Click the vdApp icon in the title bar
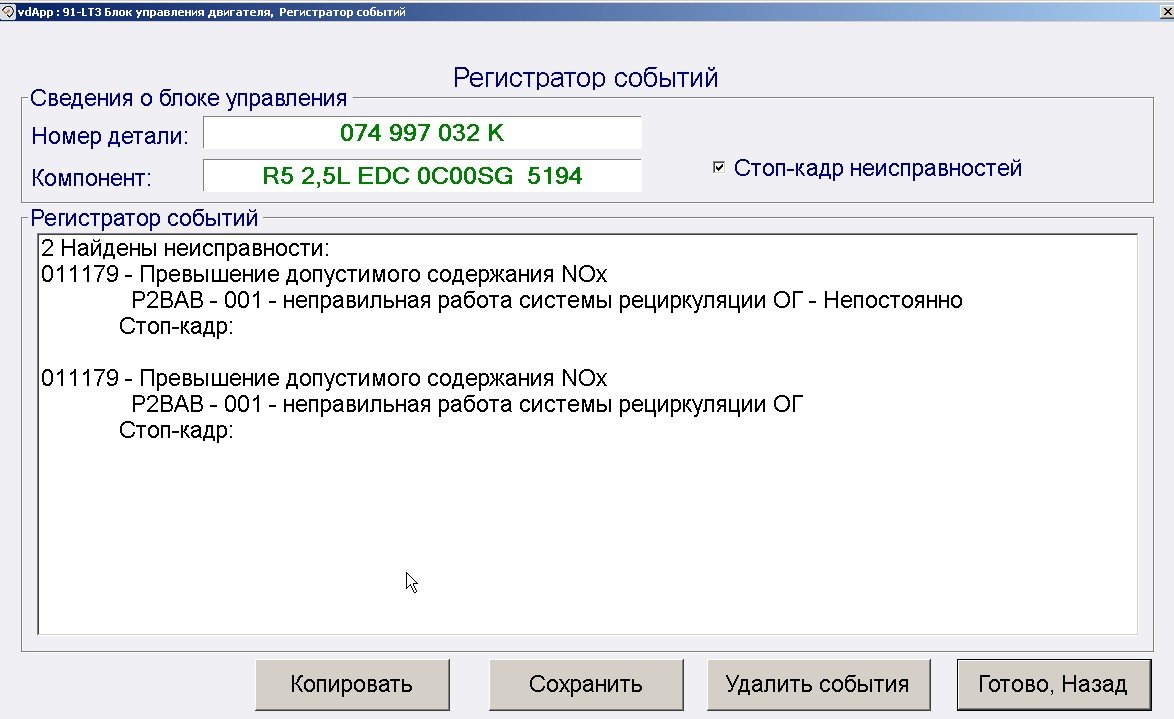 click(7, 11)
